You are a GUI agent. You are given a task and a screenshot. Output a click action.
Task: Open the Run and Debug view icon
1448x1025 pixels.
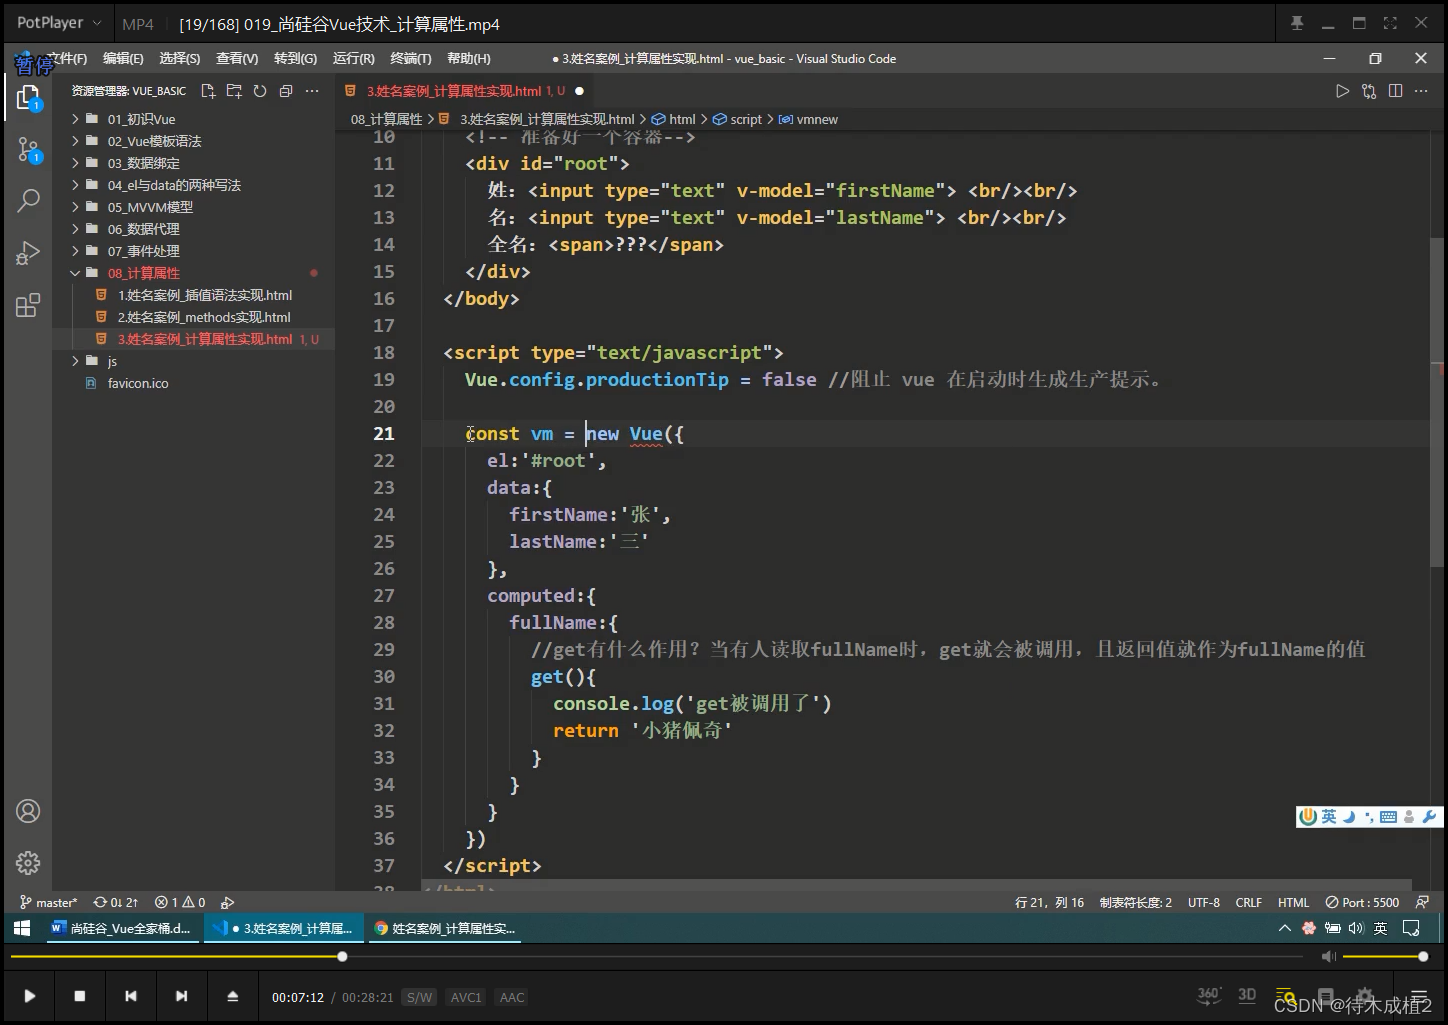[28, 253]
